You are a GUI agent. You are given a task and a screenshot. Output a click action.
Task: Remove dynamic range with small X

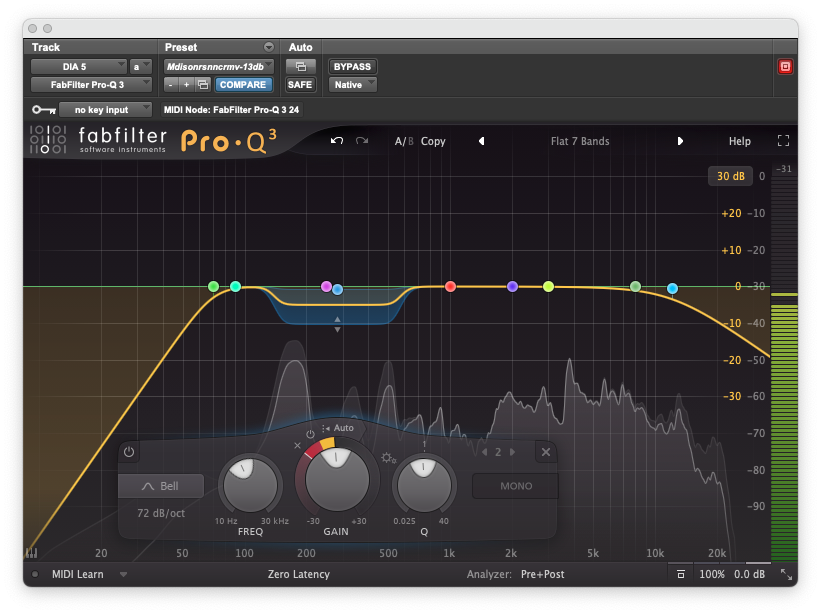297,445
